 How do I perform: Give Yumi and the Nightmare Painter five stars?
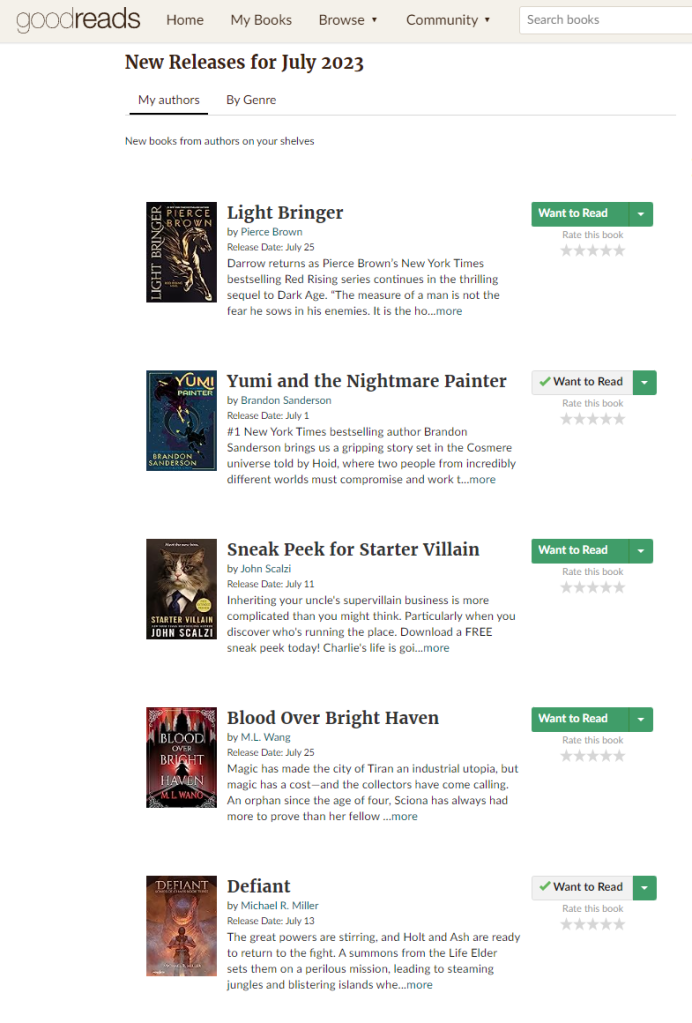tap(618, 419)
